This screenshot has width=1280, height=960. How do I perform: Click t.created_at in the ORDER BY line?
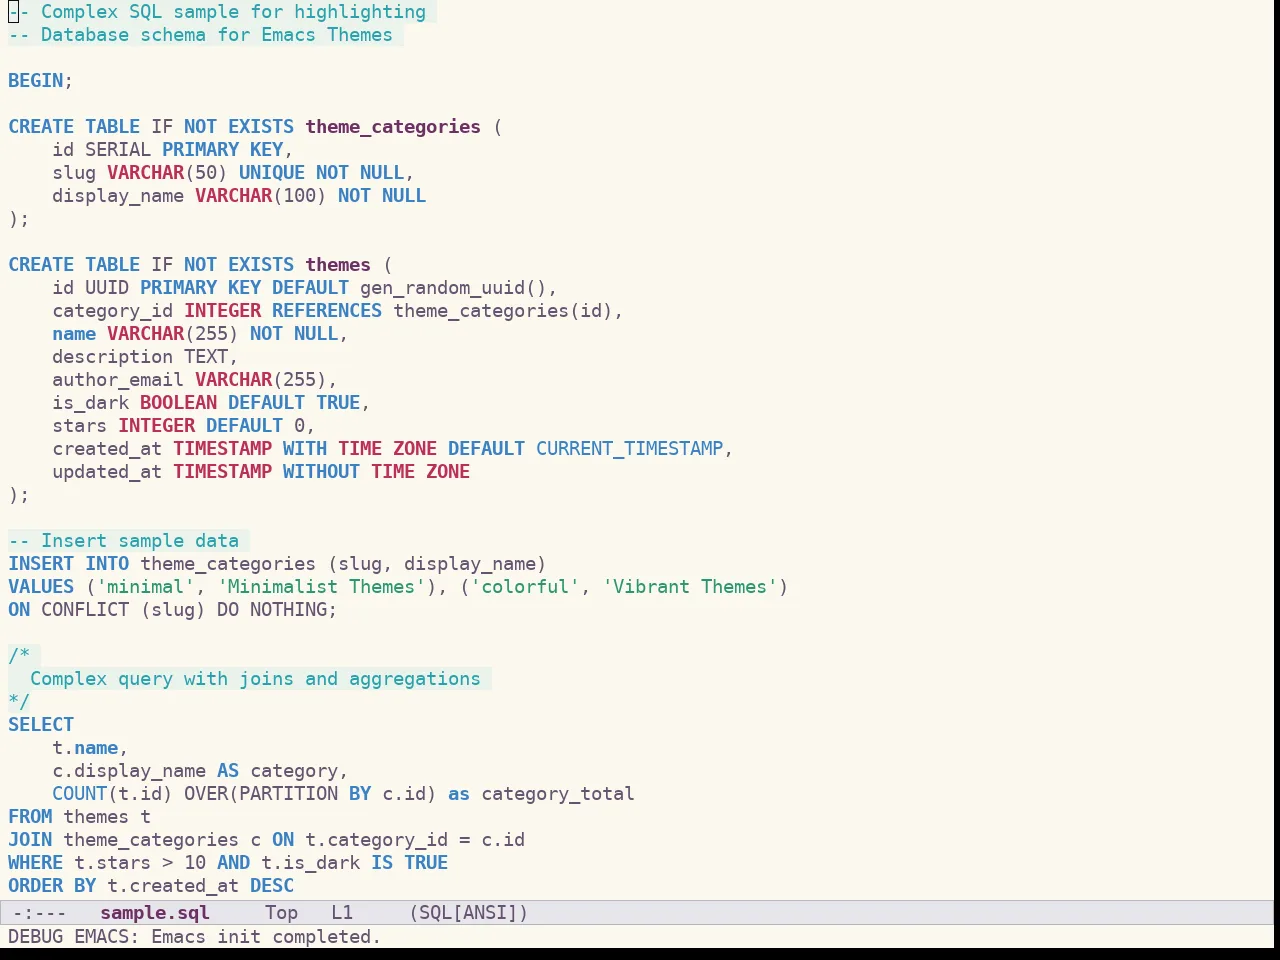pos(173,886)
